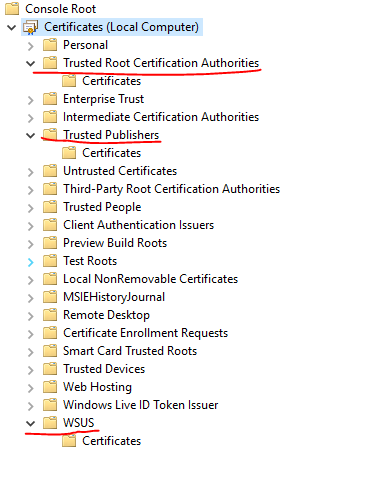Select the "Trusted Publishers" text label

click(111, 135)
